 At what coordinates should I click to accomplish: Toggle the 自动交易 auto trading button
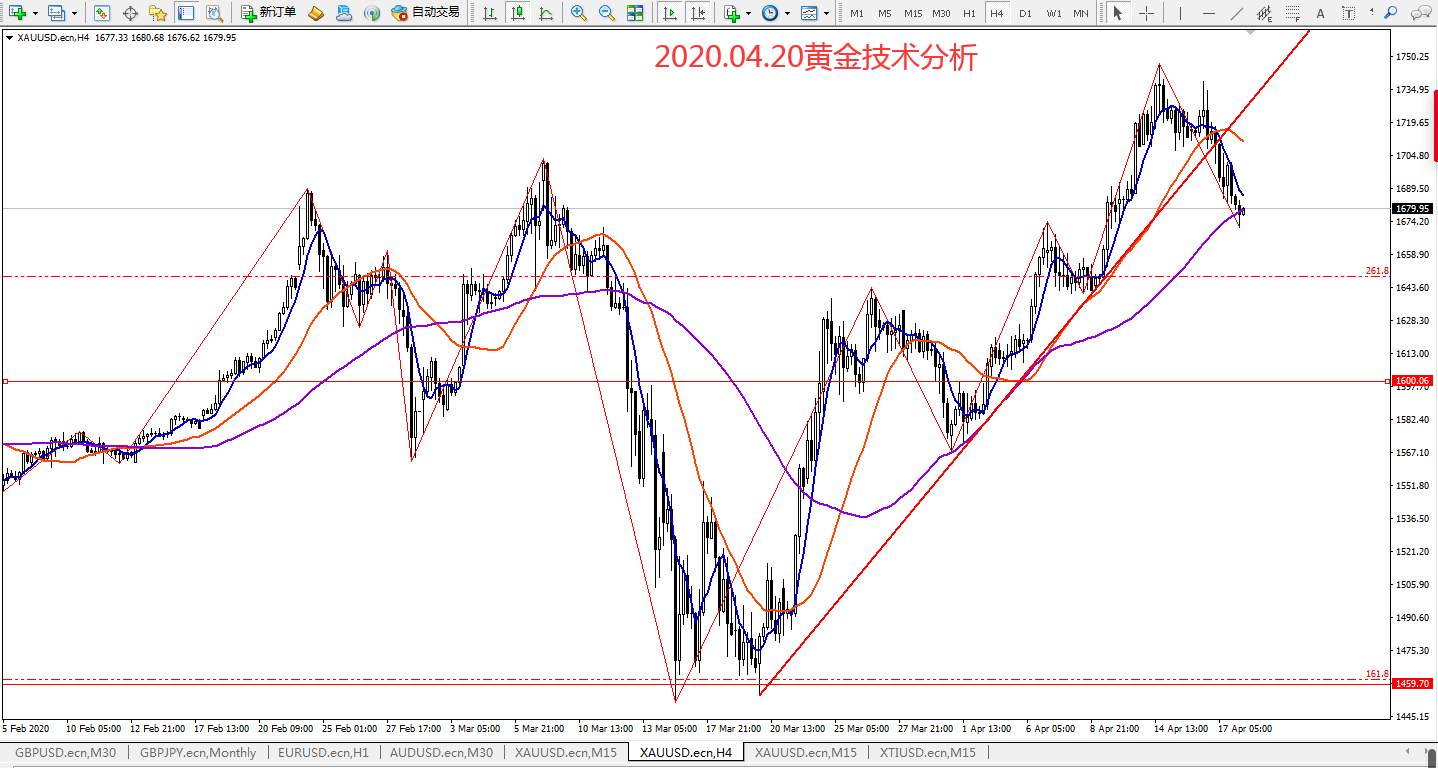coord(425,13)
